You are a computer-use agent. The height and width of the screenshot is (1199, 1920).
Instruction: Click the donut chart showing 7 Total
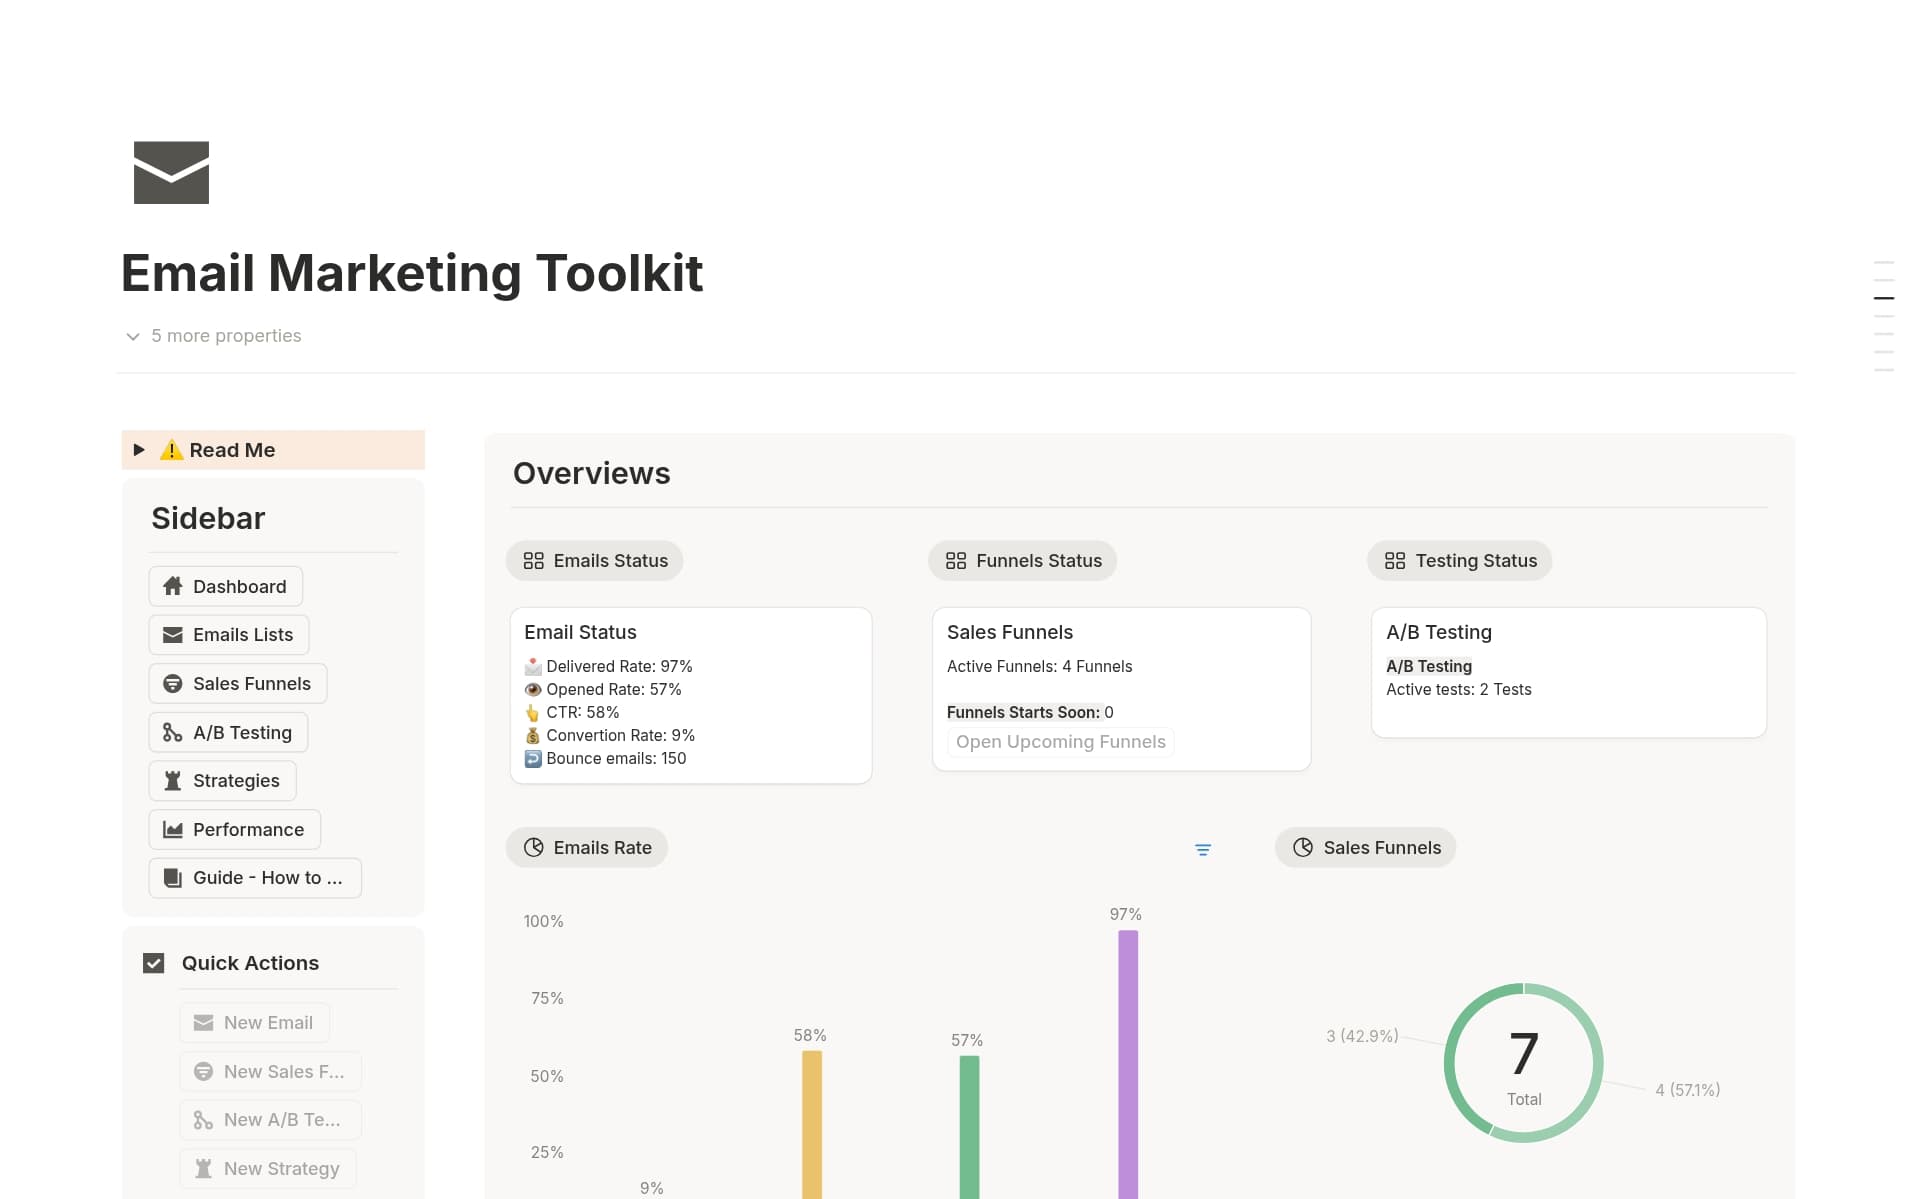[1523, 1062]
